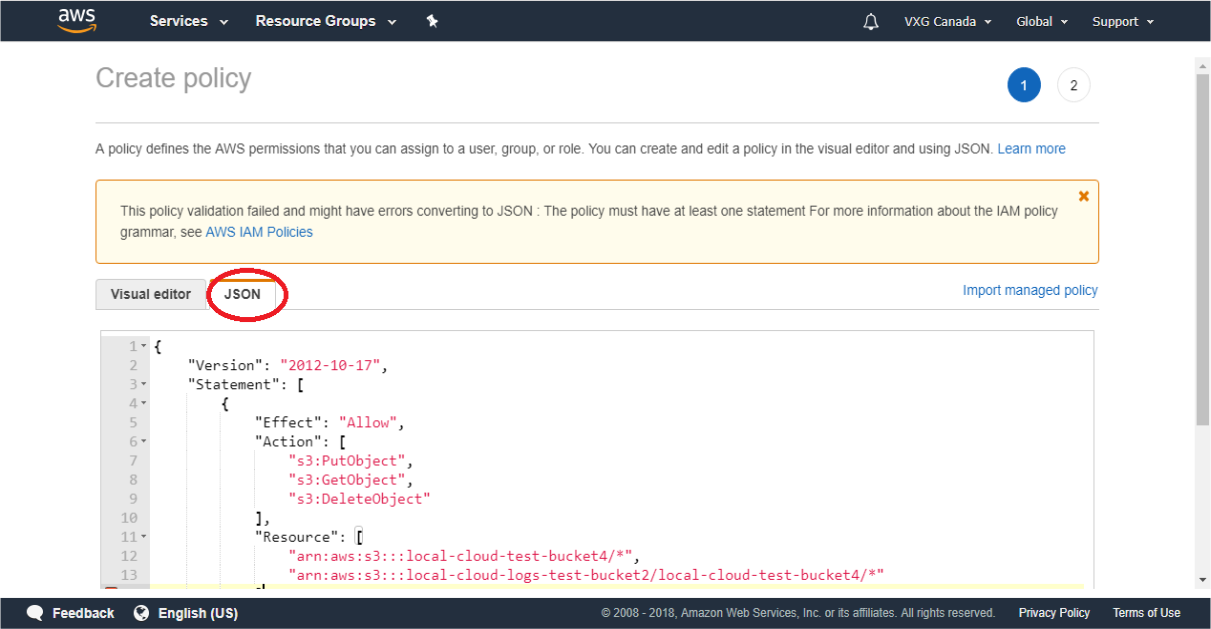Open the Support dropdown menu

(1122, 22)
